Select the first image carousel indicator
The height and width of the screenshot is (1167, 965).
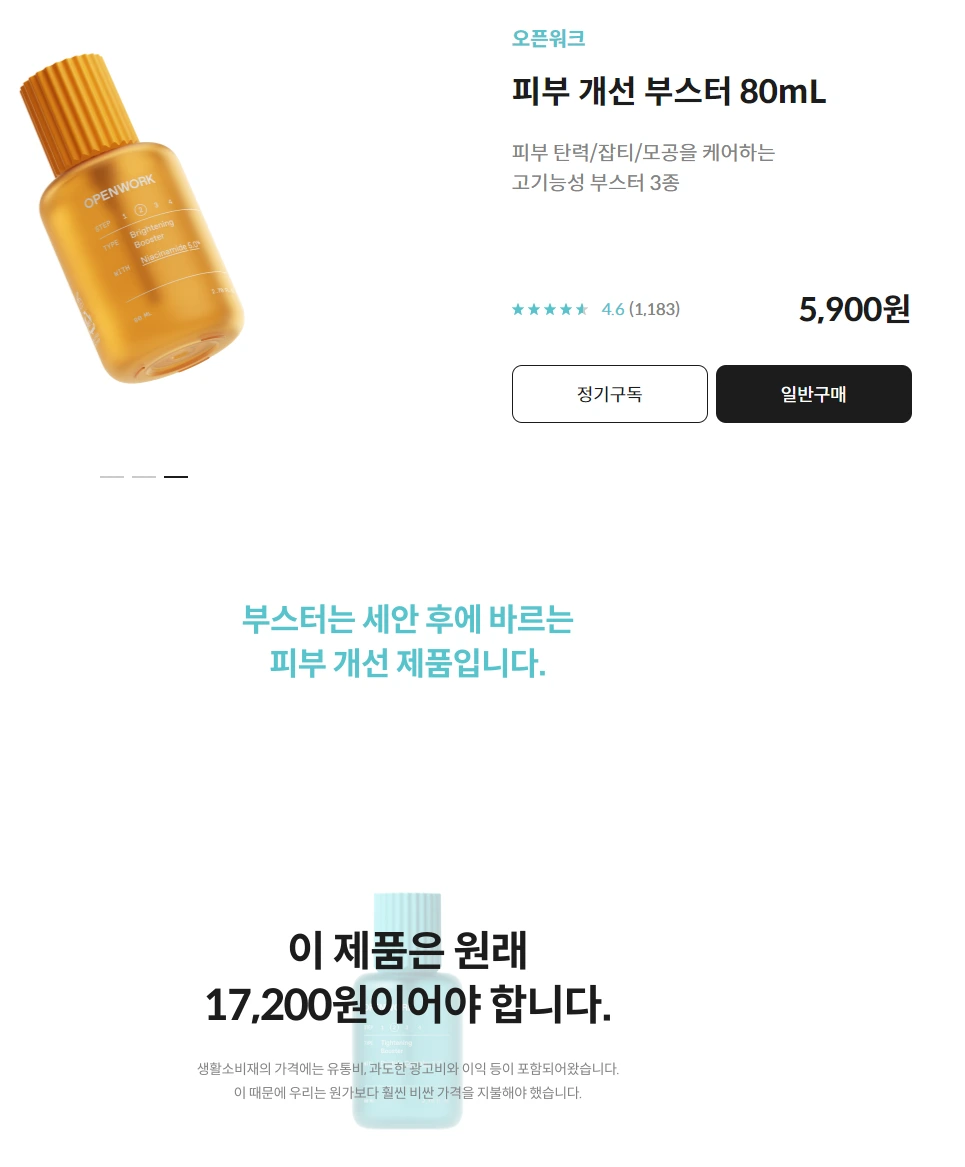[x=112, y=476]
